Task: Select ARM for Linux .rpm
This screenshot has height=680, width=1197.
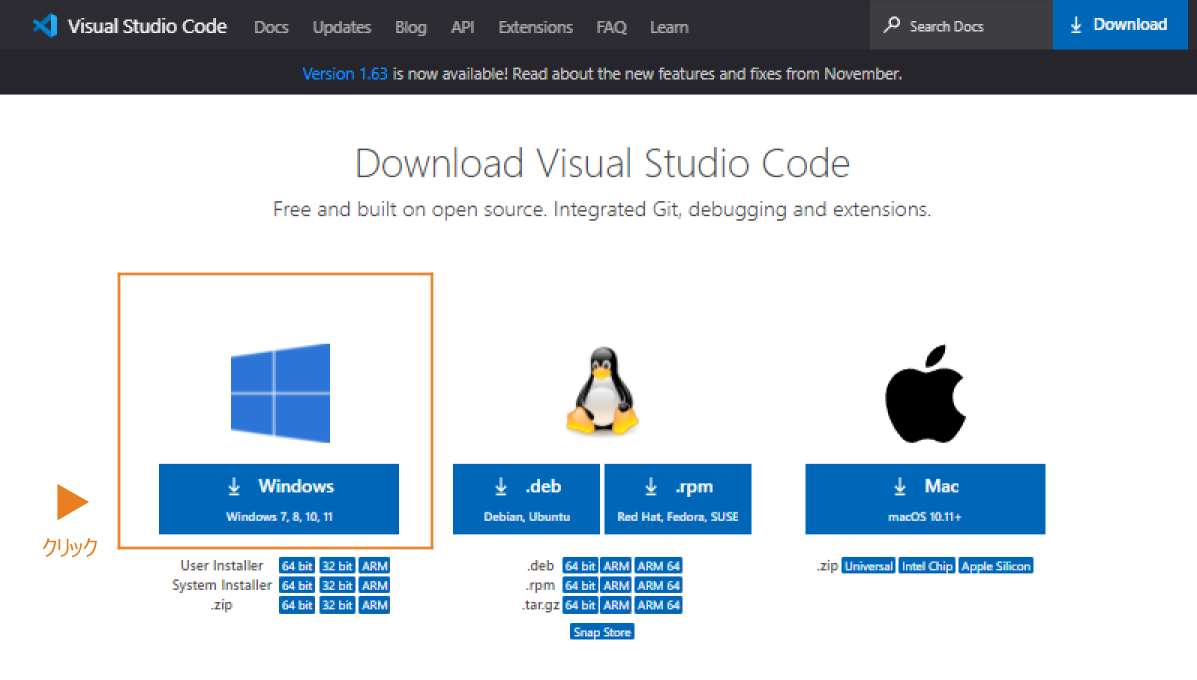Action: tap(616, 585)
